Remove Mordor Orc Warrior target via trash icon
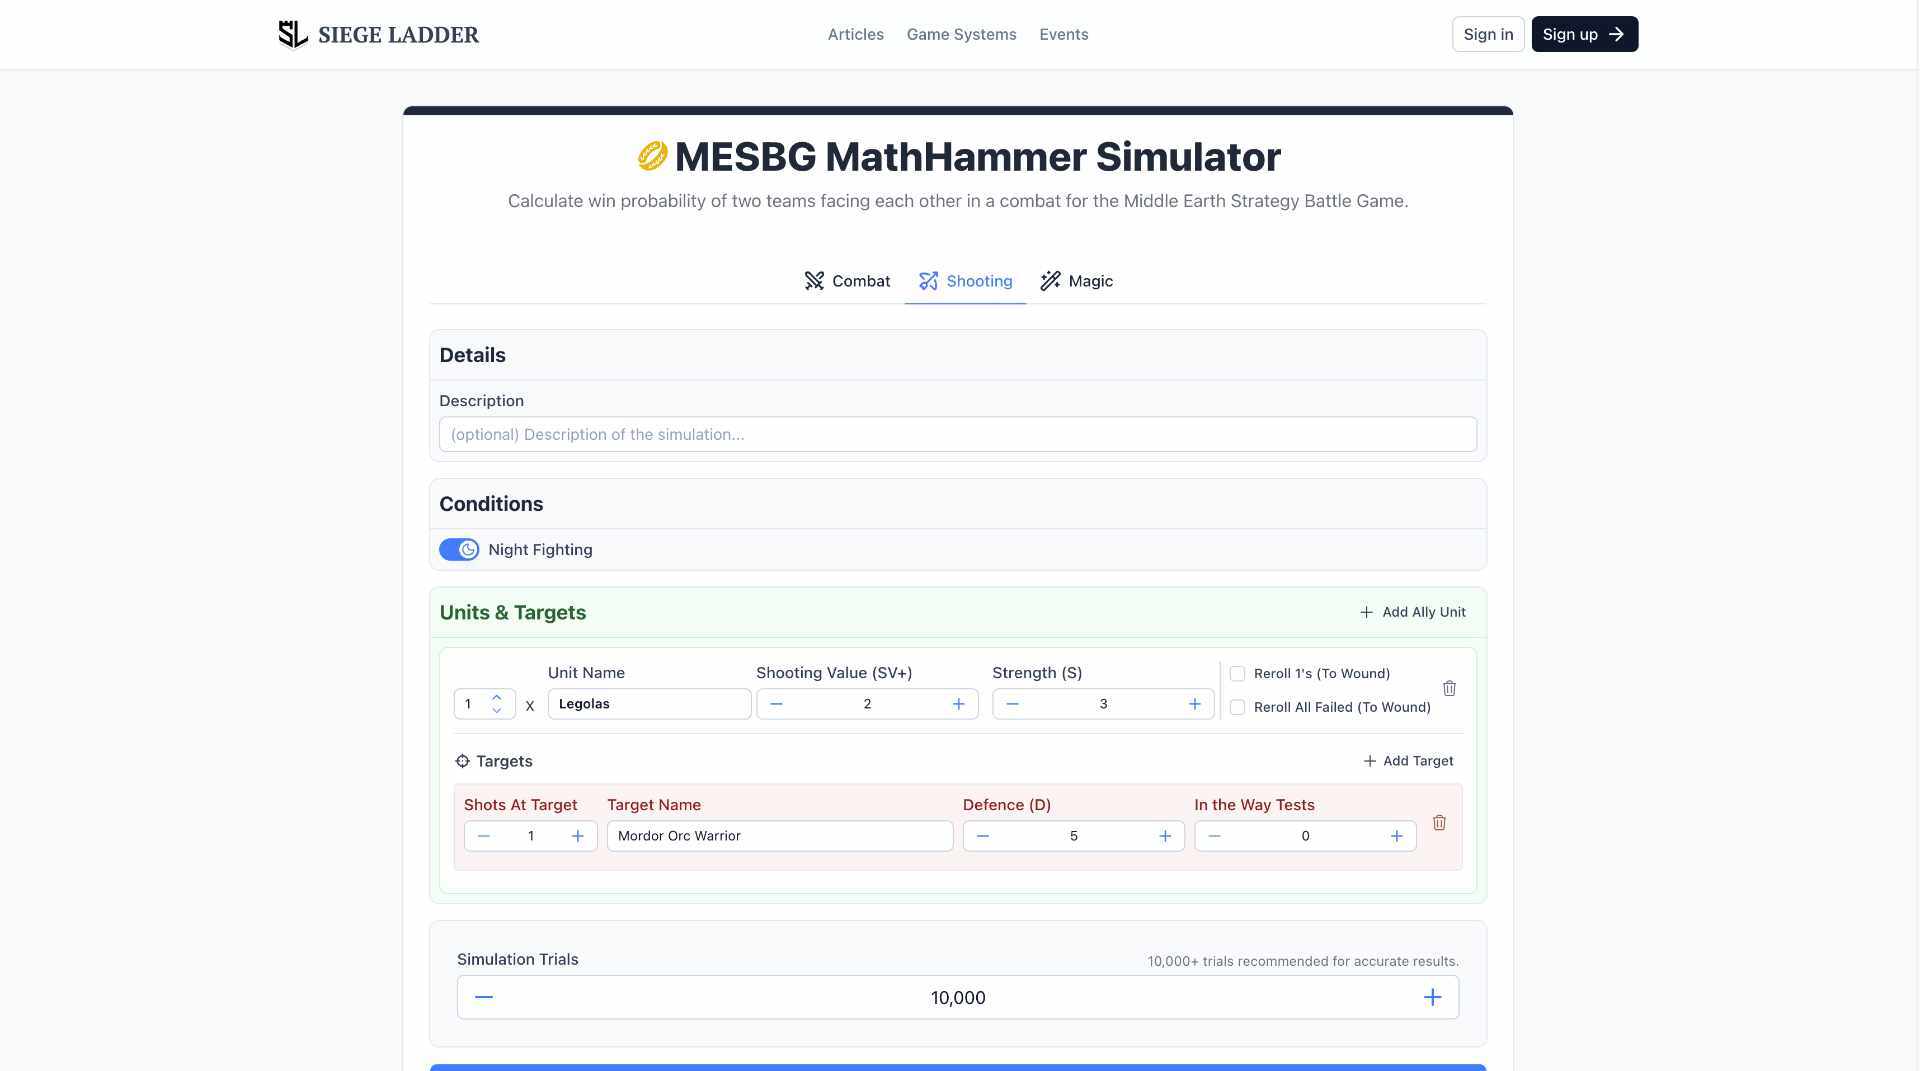 pos(1439,823)
